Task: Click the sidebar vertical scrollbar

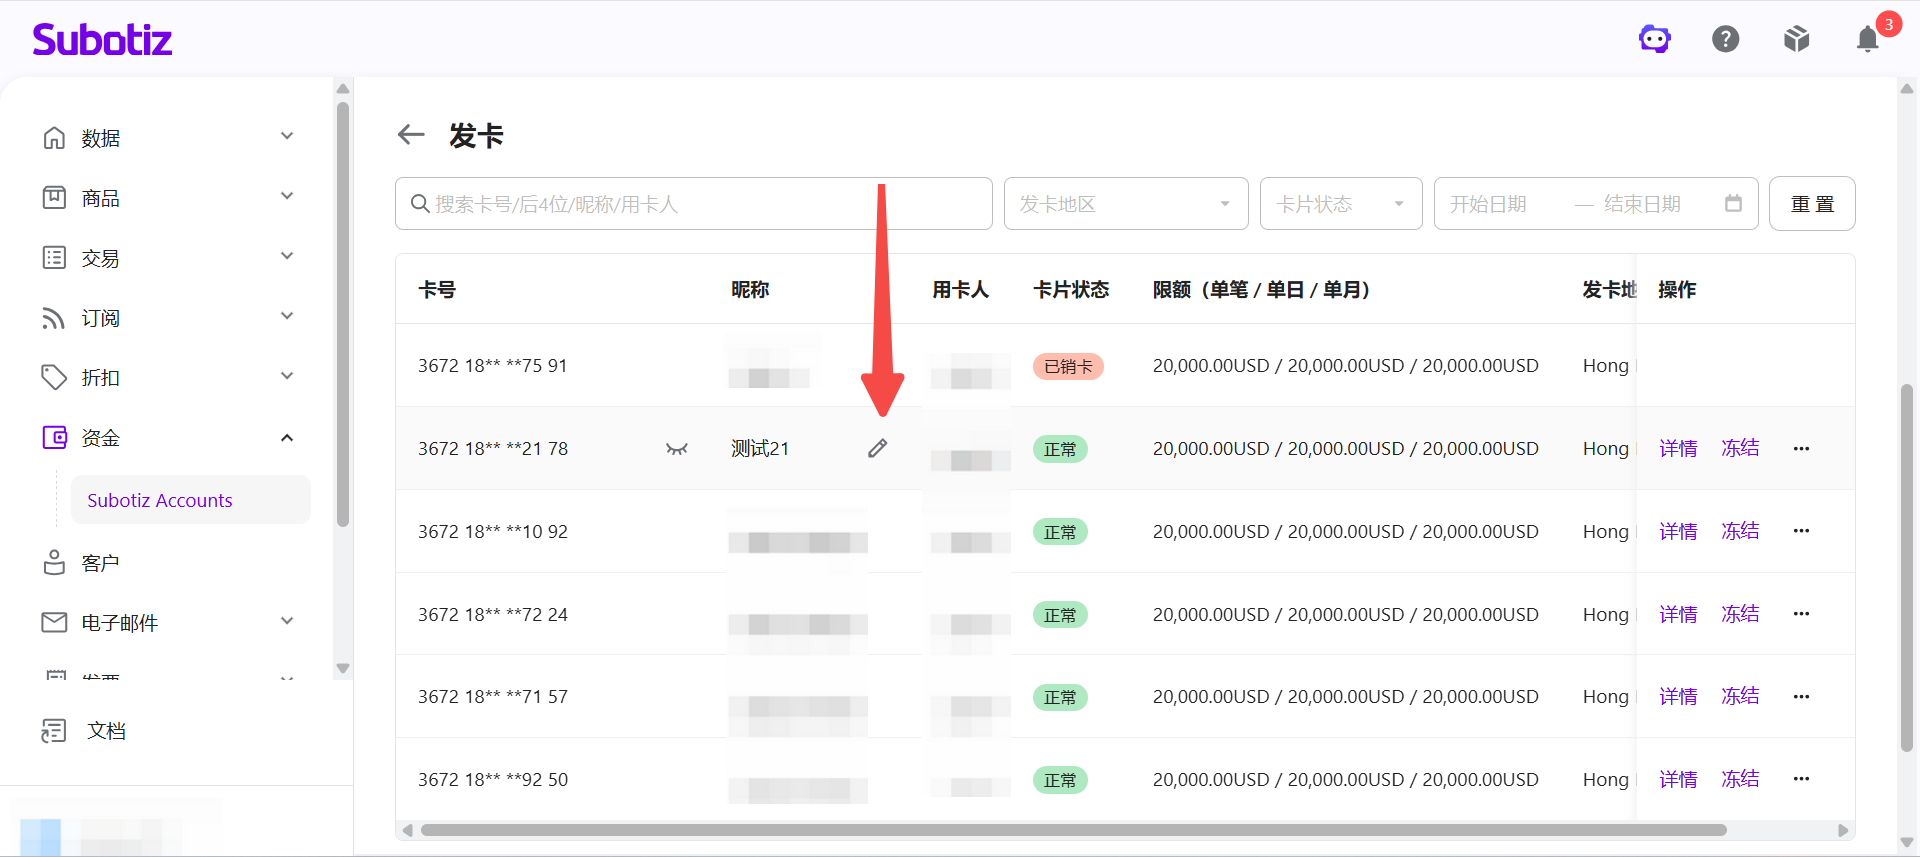Action: pyautogui.click(x=343, y=314)
